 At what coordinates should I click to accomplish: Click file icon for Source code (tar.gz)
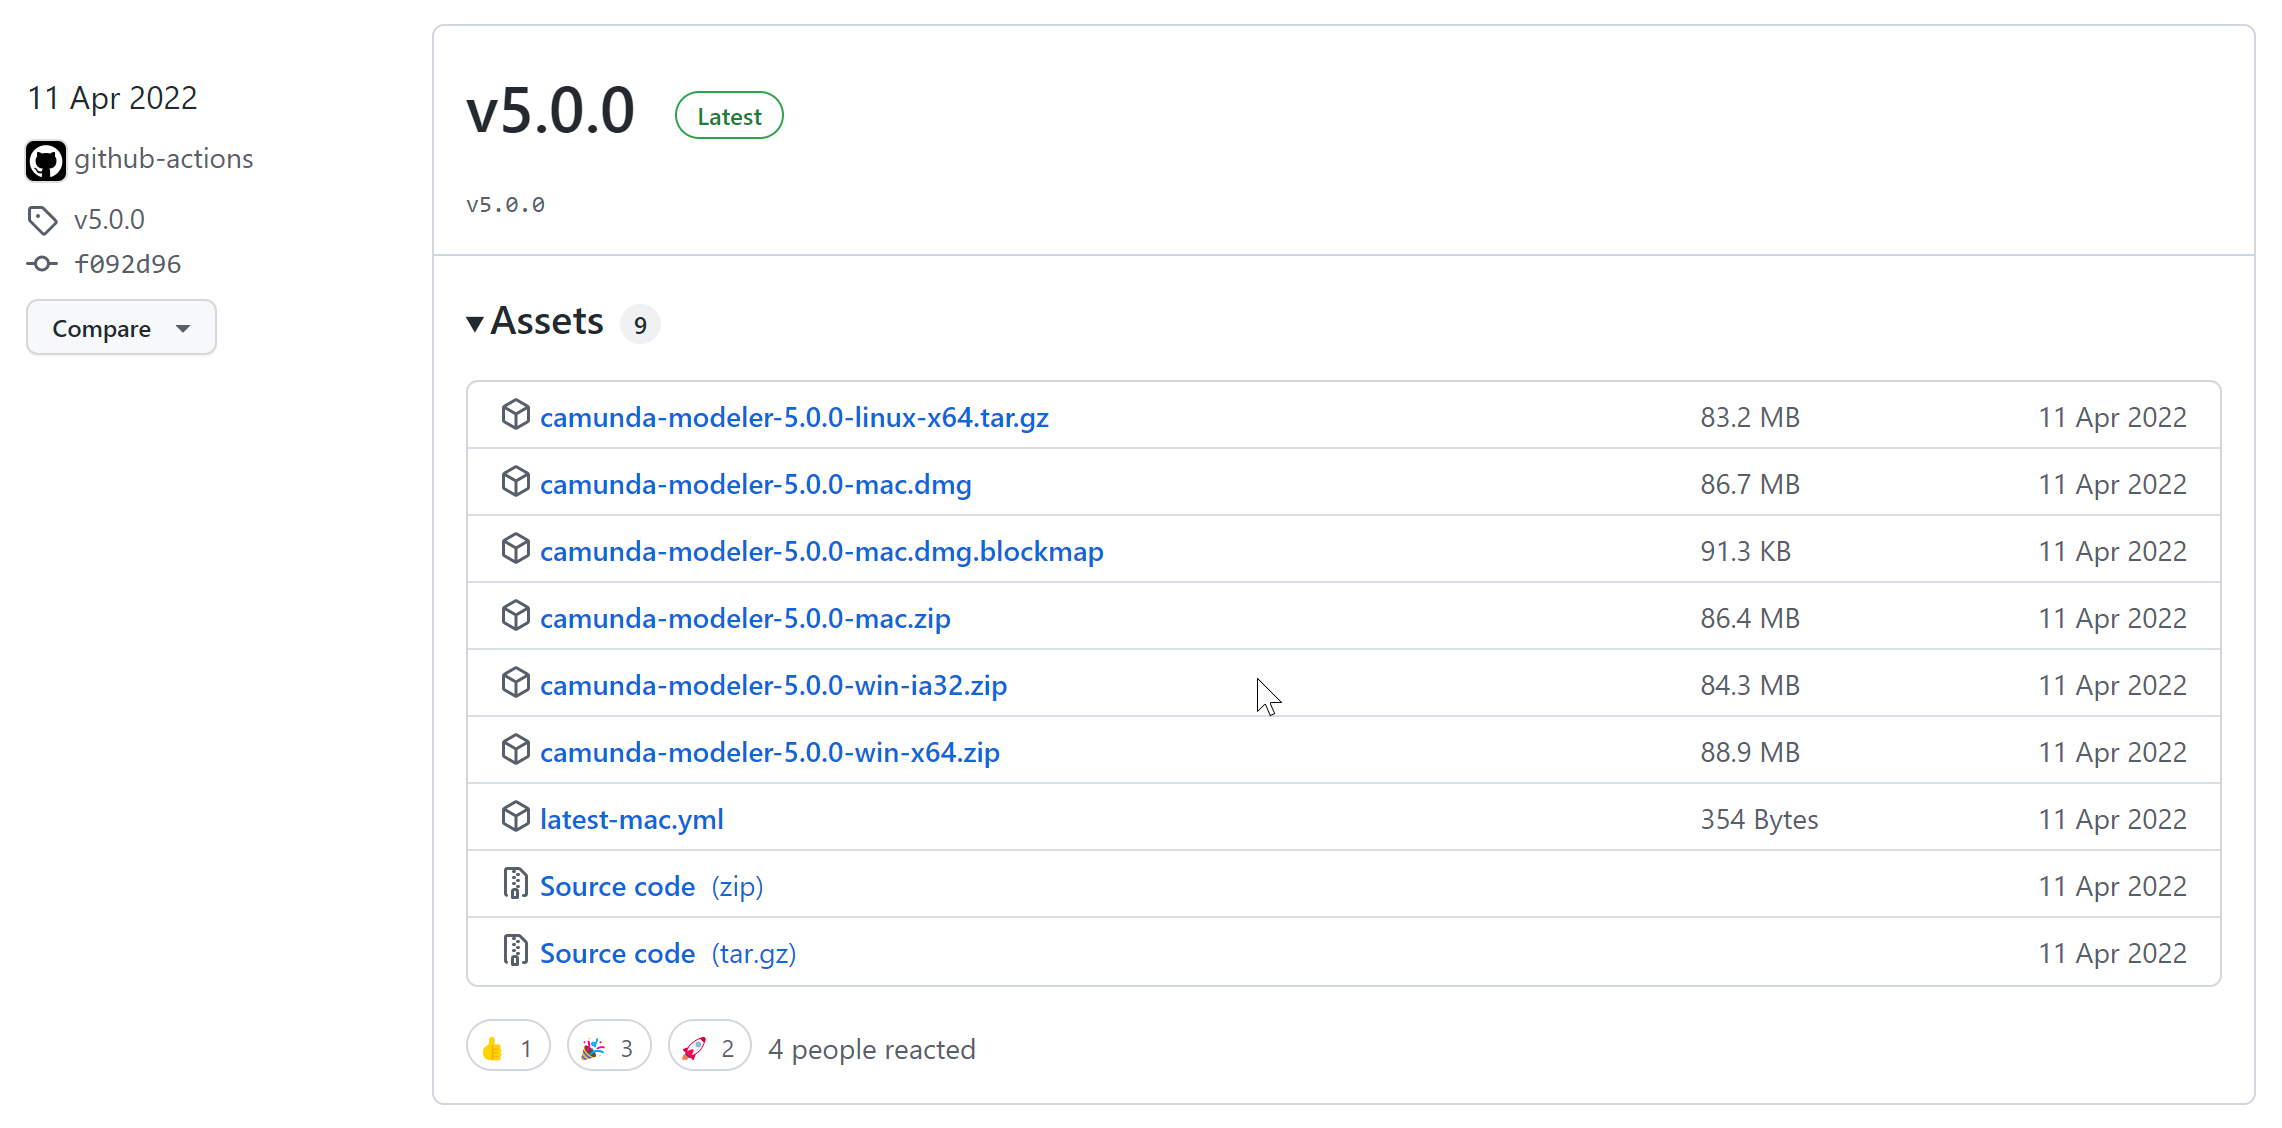point(515,951)
